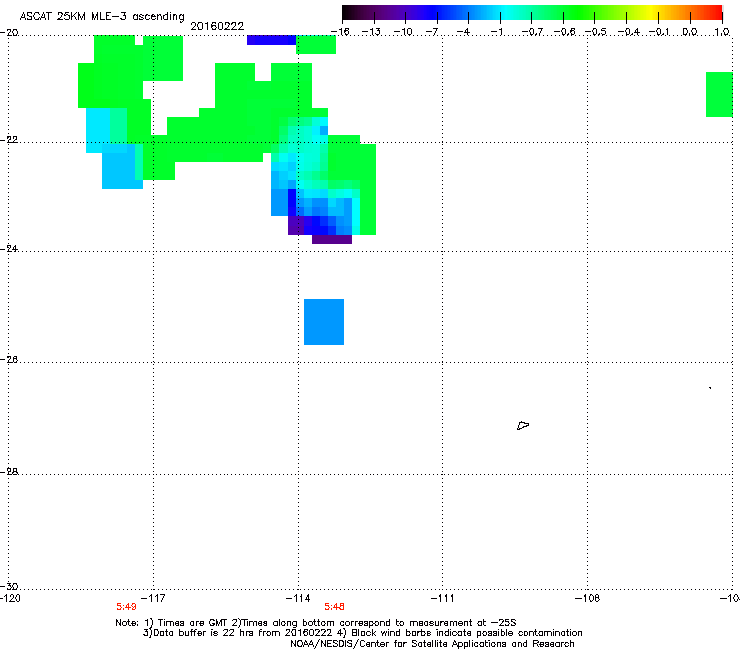The image size is (740, 650).
Task: Click latitude label -26
Action: pyautogui.click(x=9, y=360)
